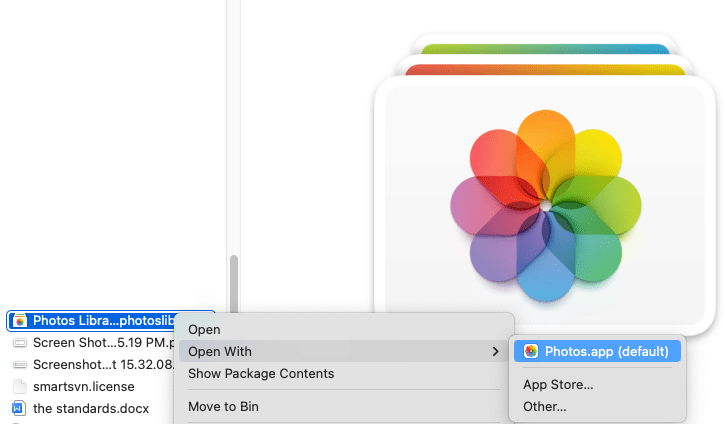
Task: Select the the standards.docx file name
Action: click(91, 408)
